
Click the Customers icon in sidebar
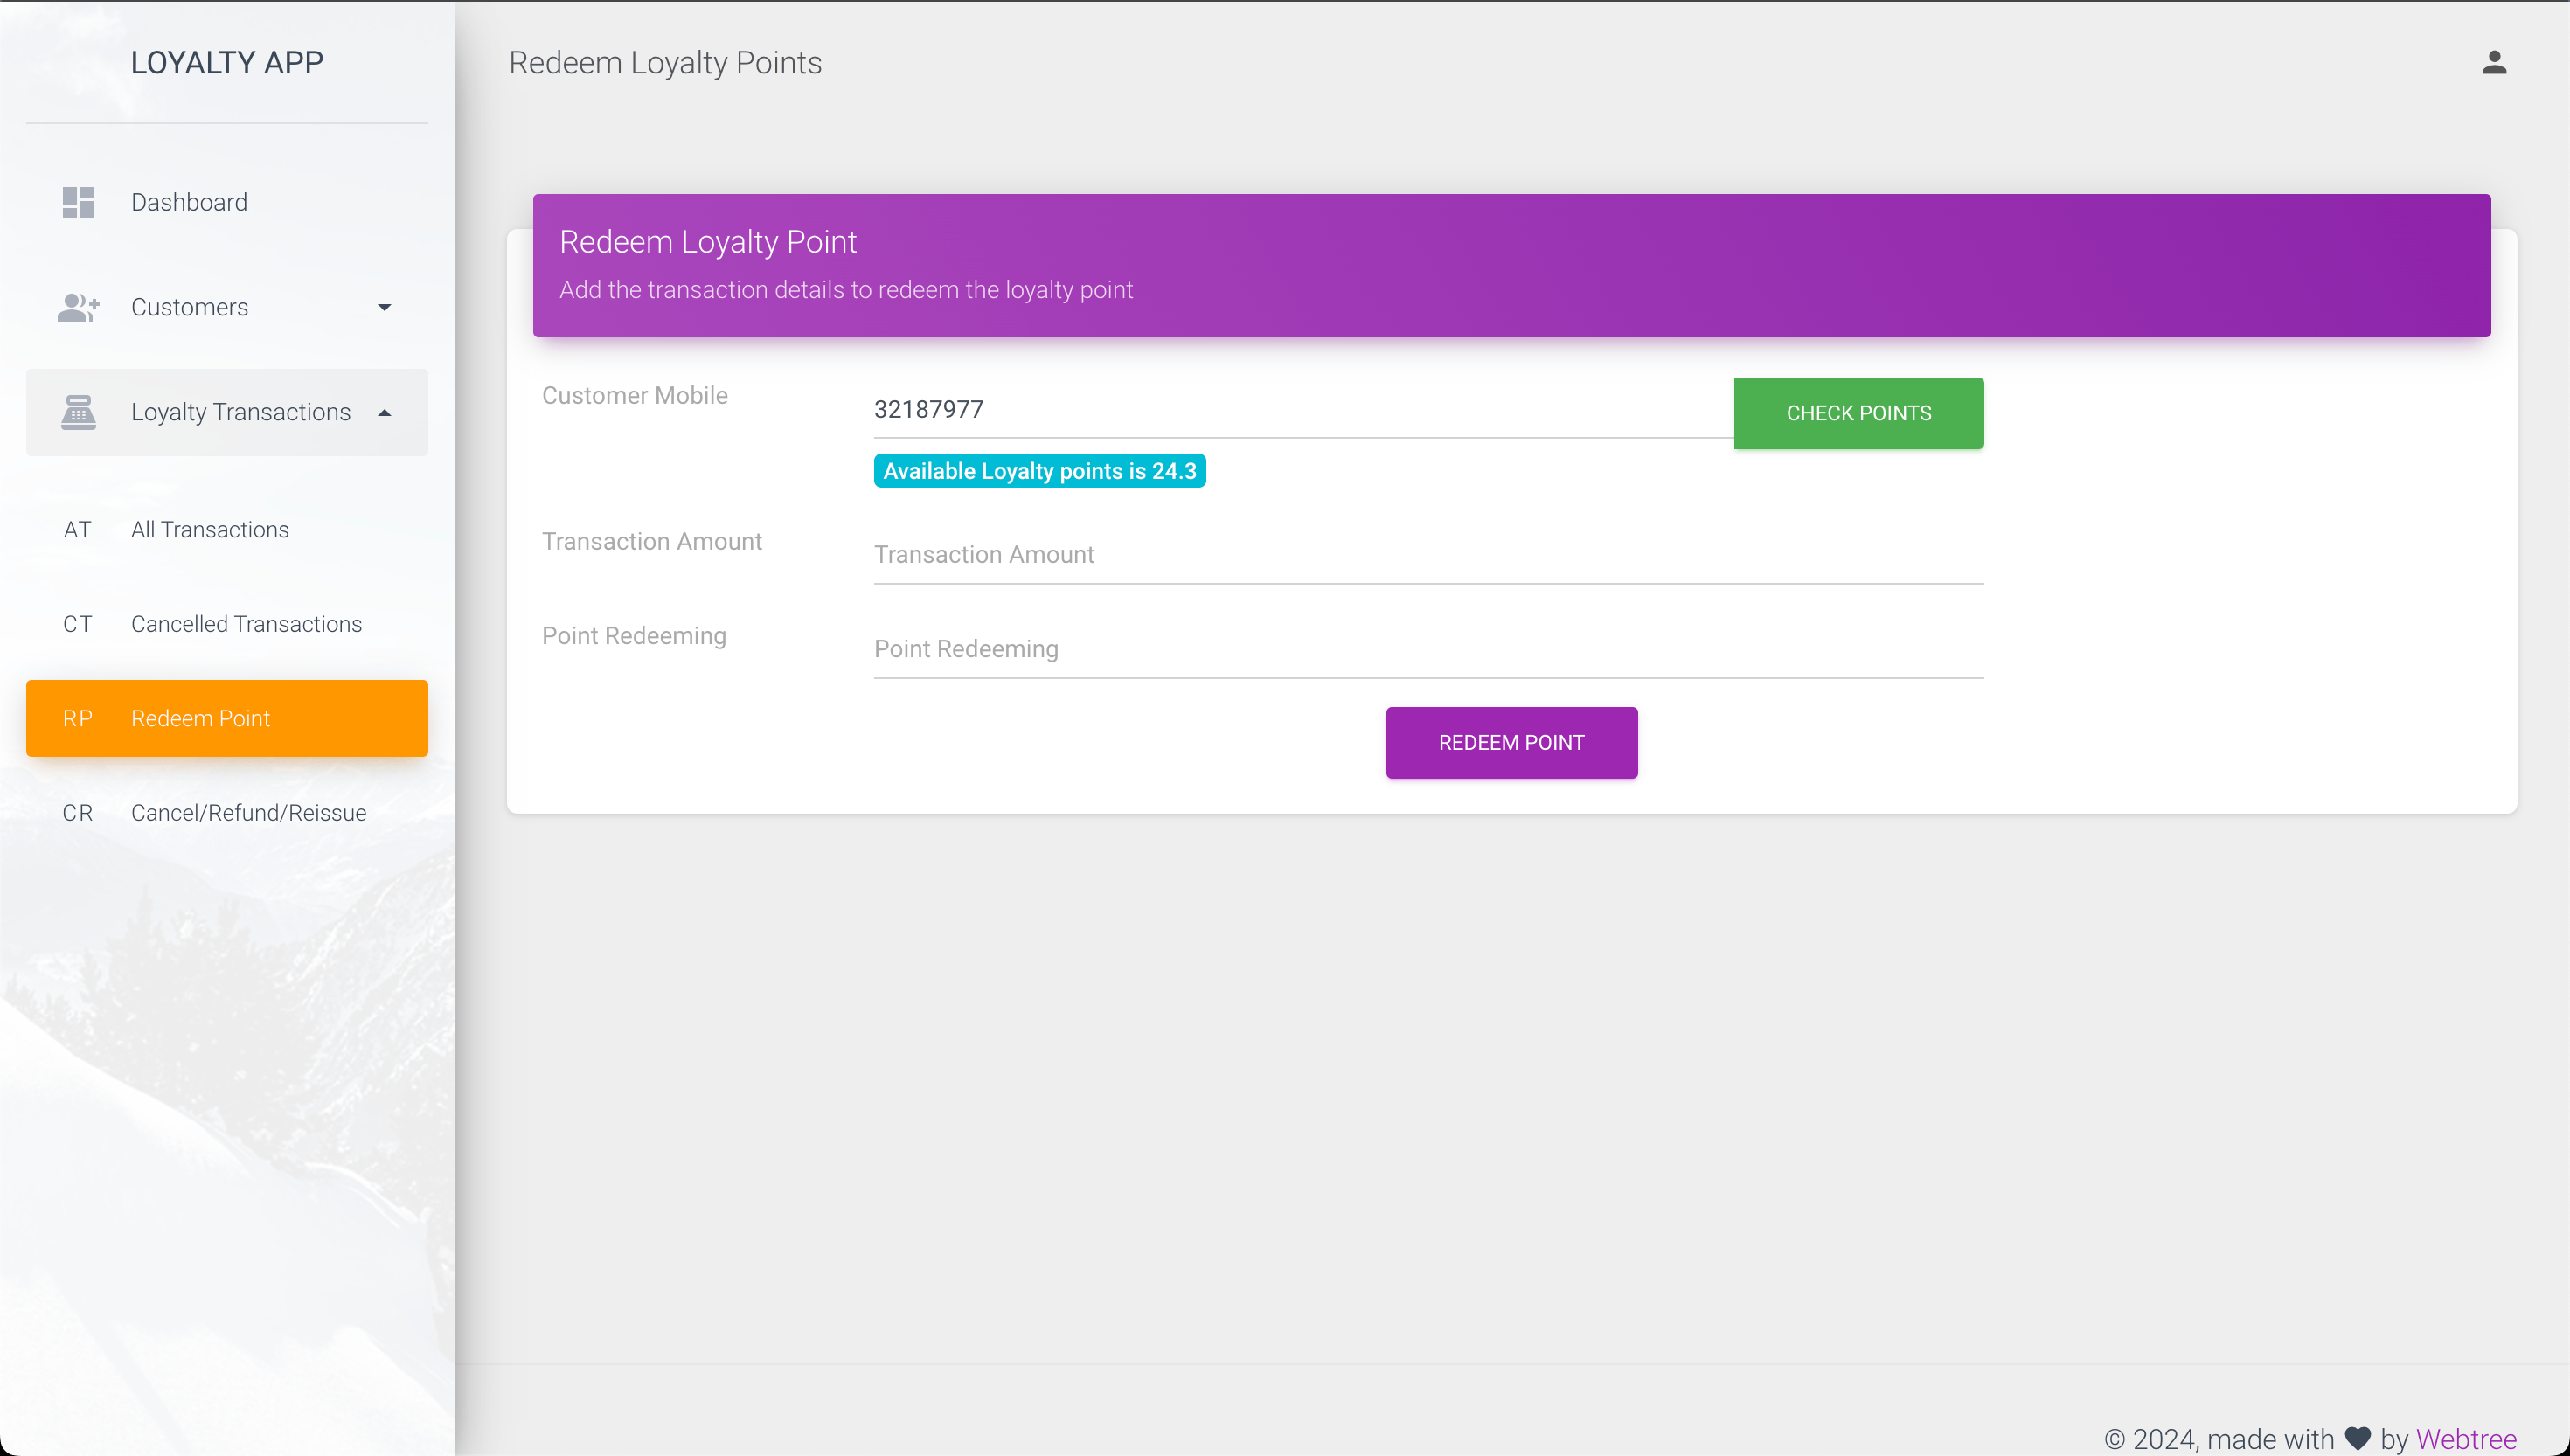81,305
